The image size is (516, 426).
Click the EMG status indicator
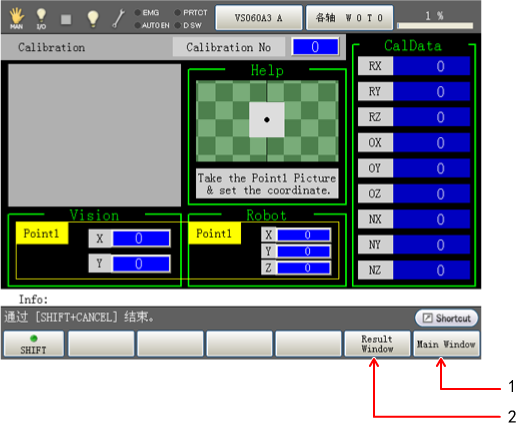pos(147,13)
